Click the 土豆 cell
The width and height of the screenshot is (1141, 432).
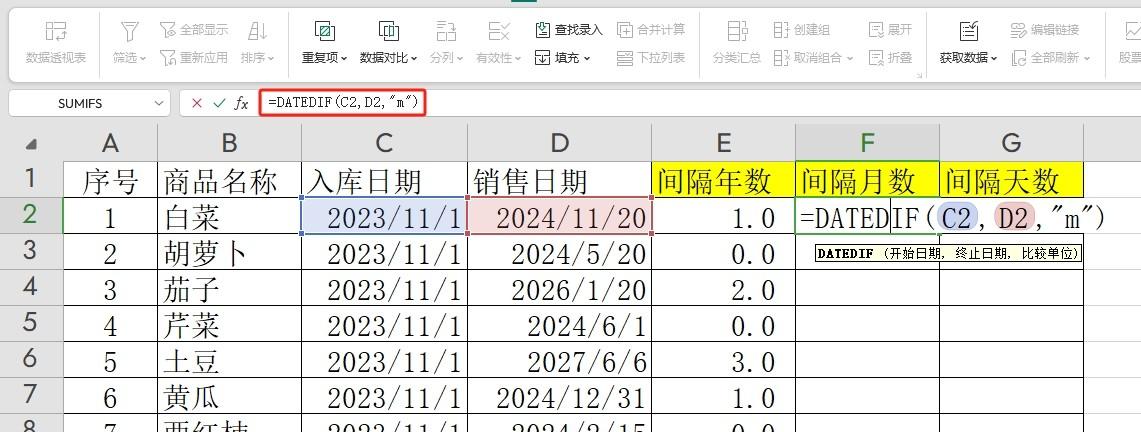pyautogui.click(x=229, y=360)
